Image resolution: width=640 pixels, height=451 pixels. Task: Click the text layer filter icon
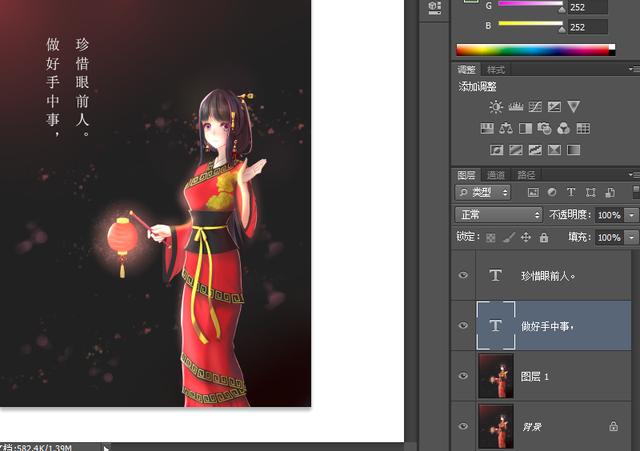(x=571, y=192)
